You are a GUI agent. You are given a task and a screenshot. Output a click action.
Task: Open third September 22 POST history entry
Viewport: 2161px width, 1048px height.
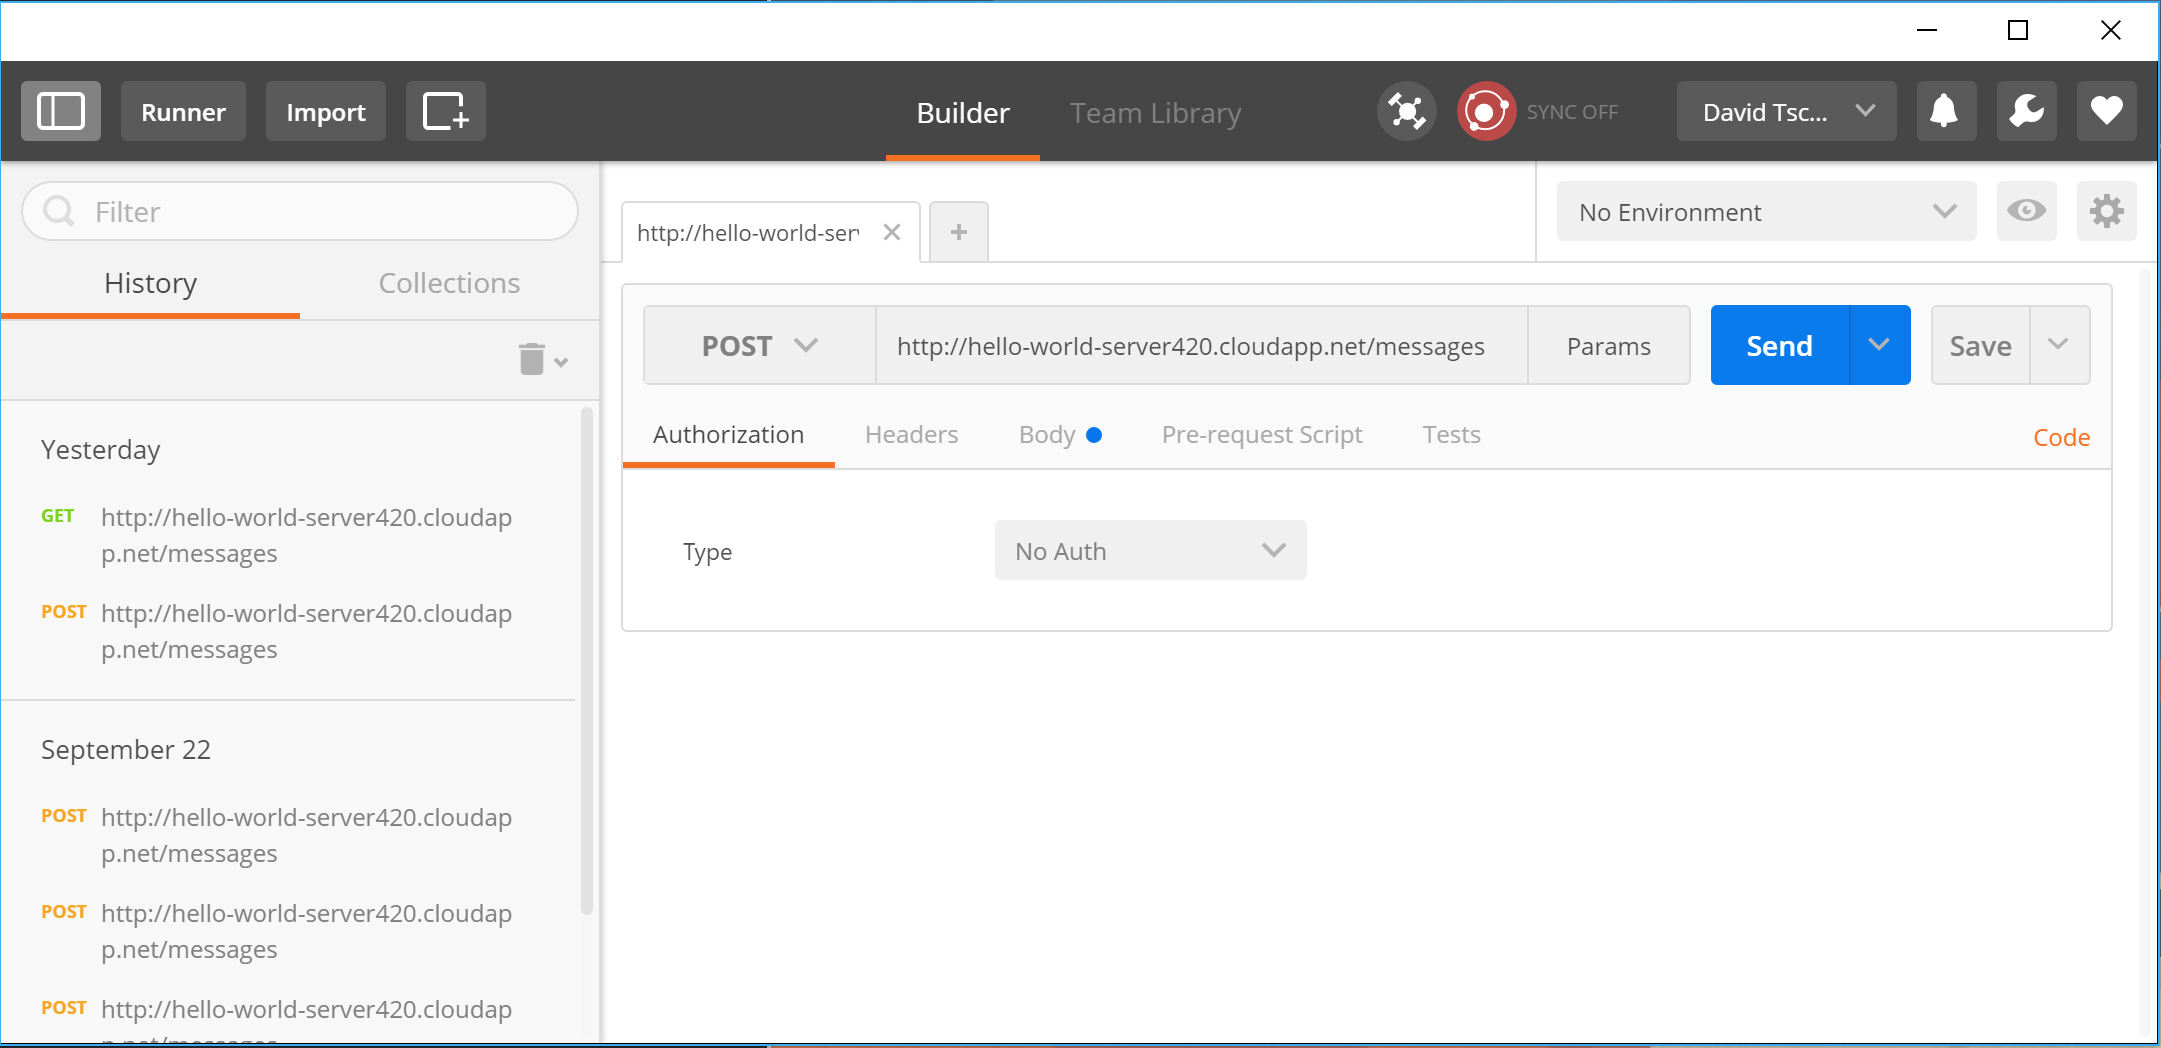[290, 1020]
